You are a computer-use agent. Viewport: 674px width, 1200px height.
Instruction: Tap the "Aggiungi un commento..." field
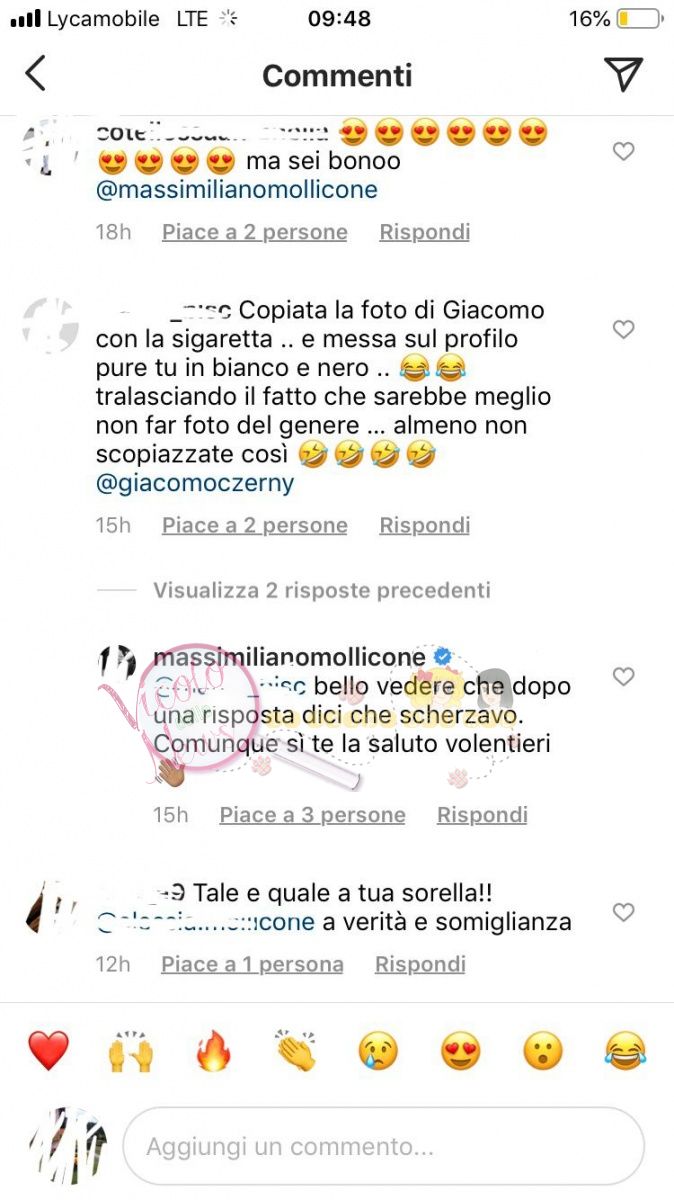384,1146
